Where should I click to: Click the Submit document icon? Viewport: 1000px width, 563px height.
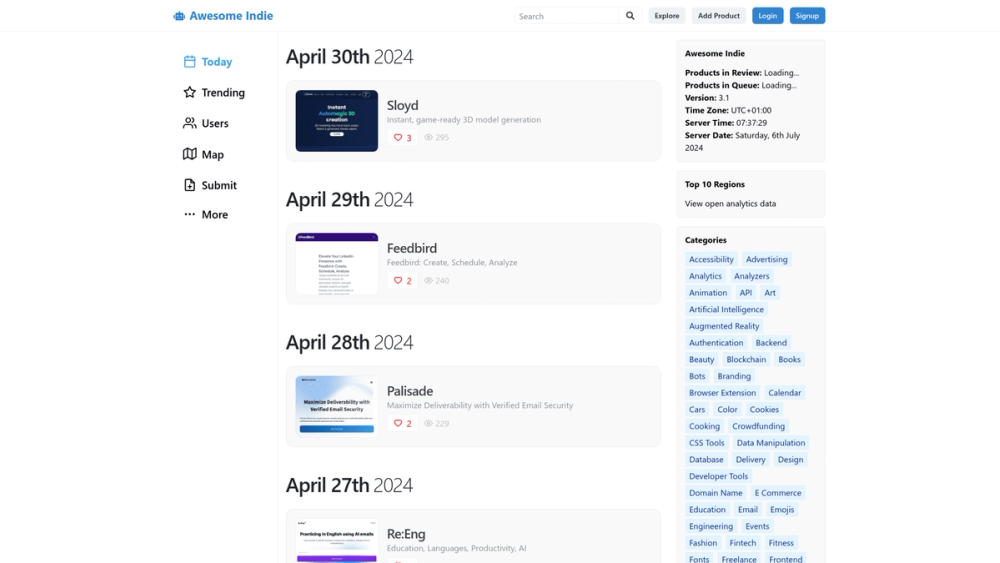point(189,185)
